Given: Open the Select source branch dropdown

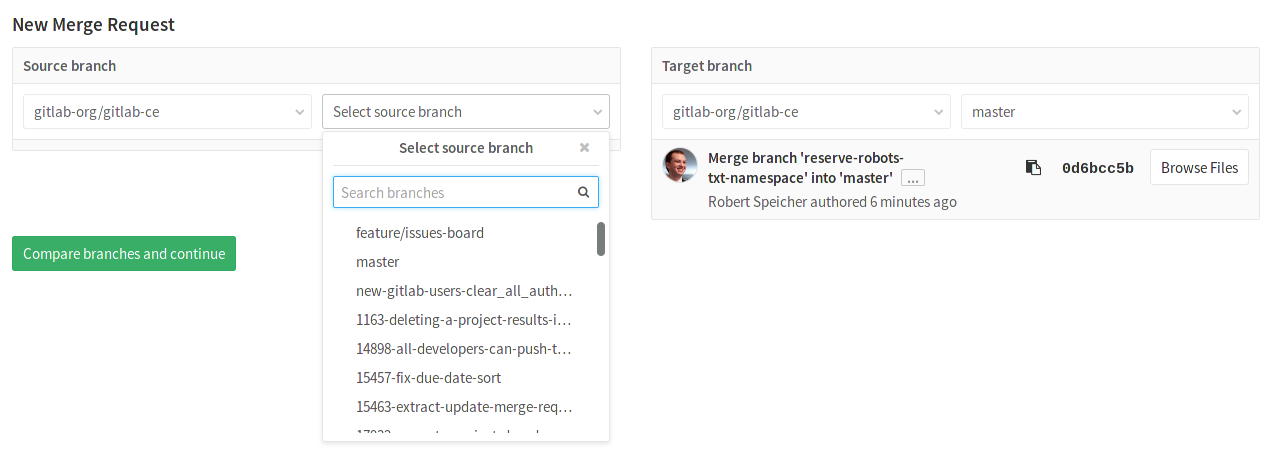Looking at the screenshot, I should point(465,112).
